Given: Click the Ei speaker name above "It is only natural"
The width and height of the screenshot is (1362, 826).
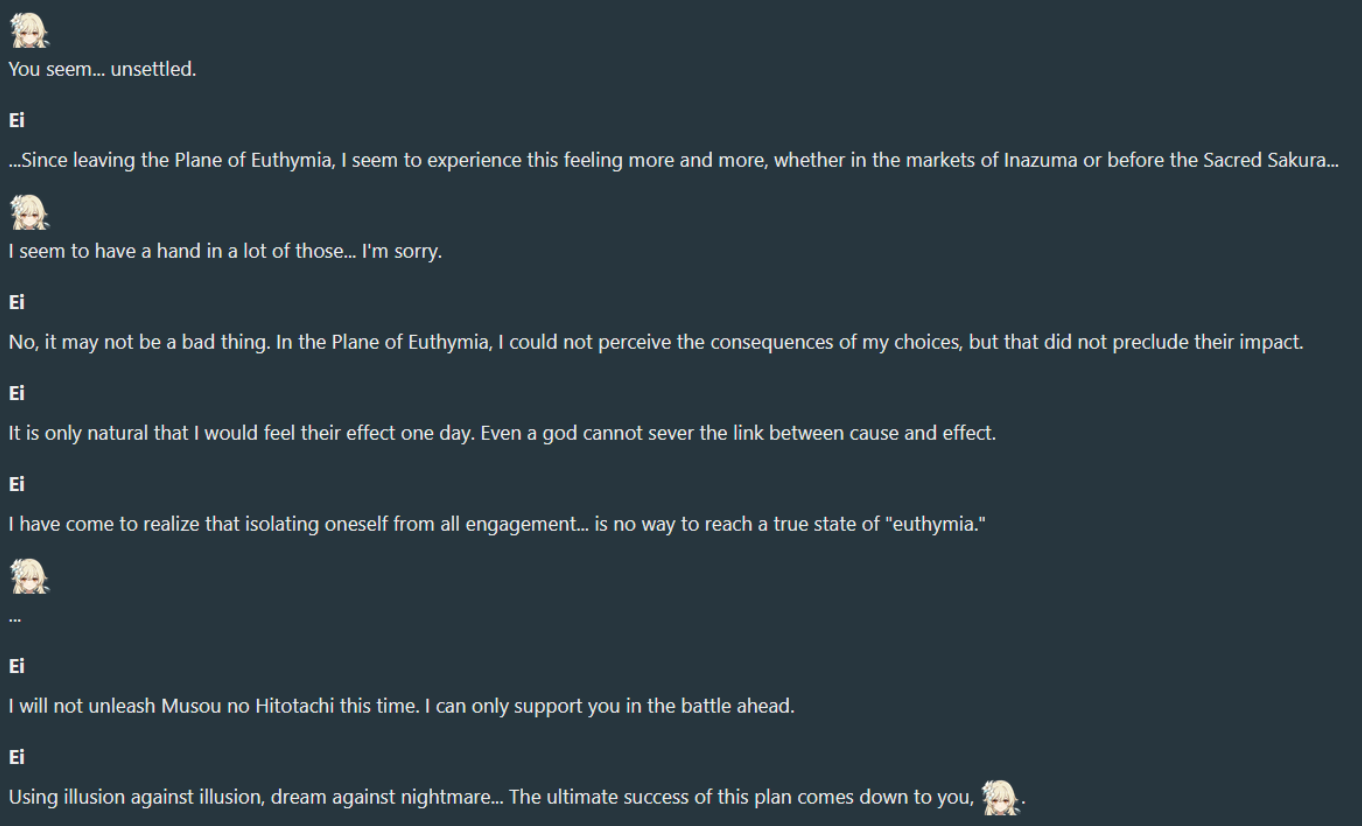Looking at the screenshot, I should click(17, 393).
